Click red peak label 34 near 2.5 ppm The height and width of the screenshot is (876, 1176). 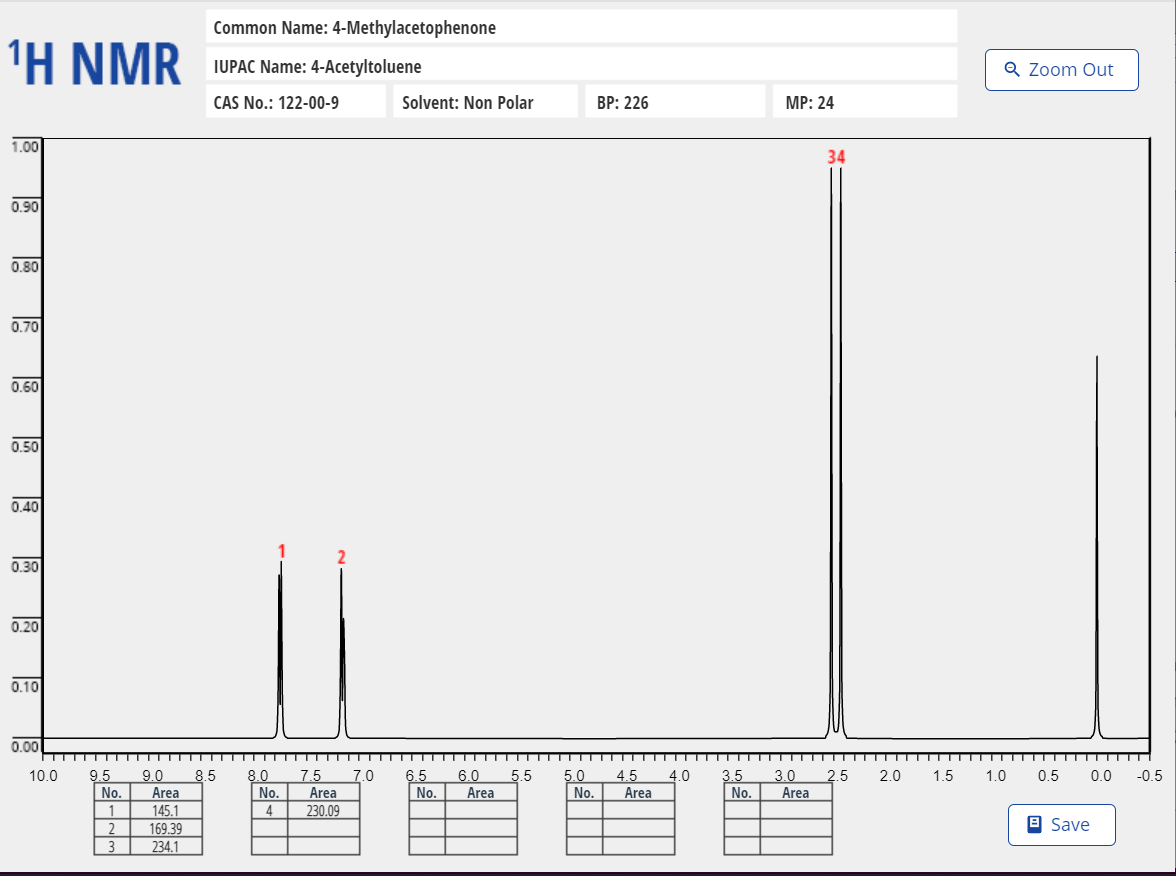pyautogui.click(x=836, y=157)
